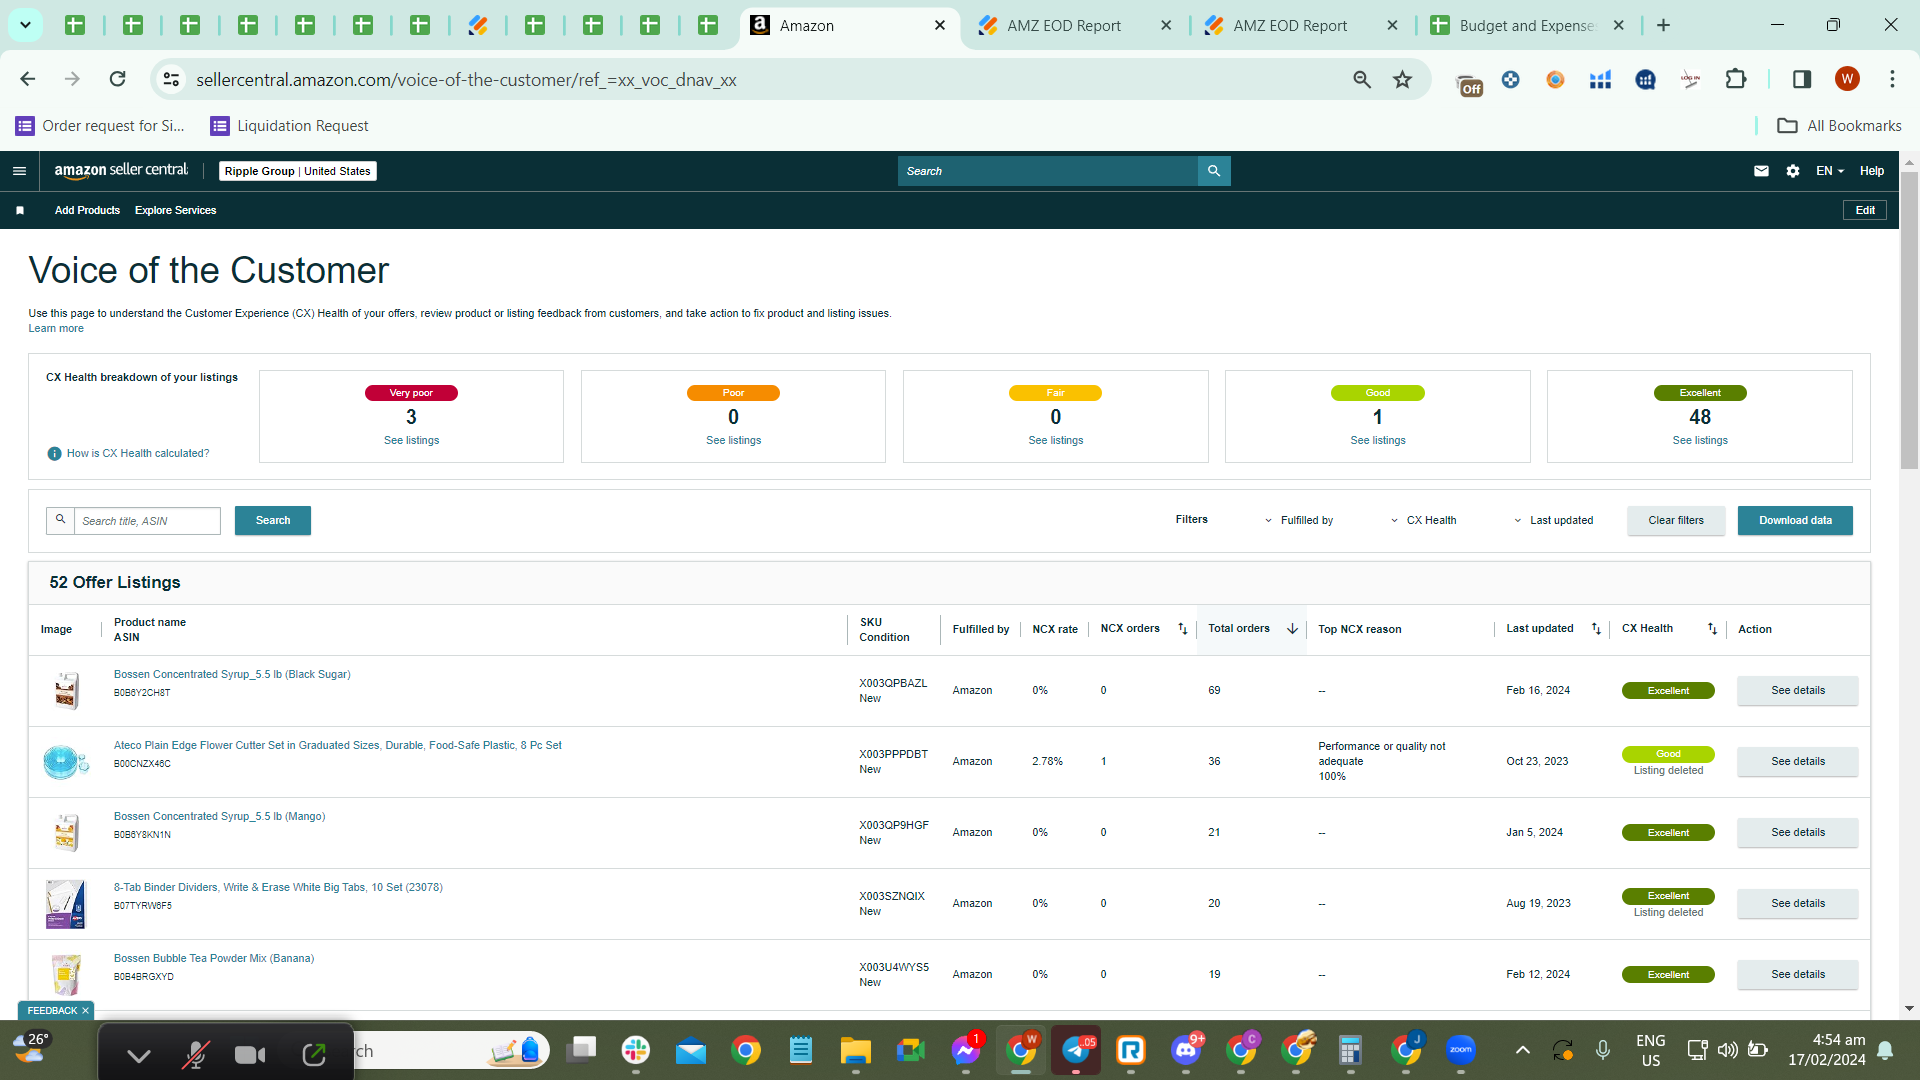The image size is (1920, 1080).
Task: Click the Download data button
Action: coord(1795,520)
